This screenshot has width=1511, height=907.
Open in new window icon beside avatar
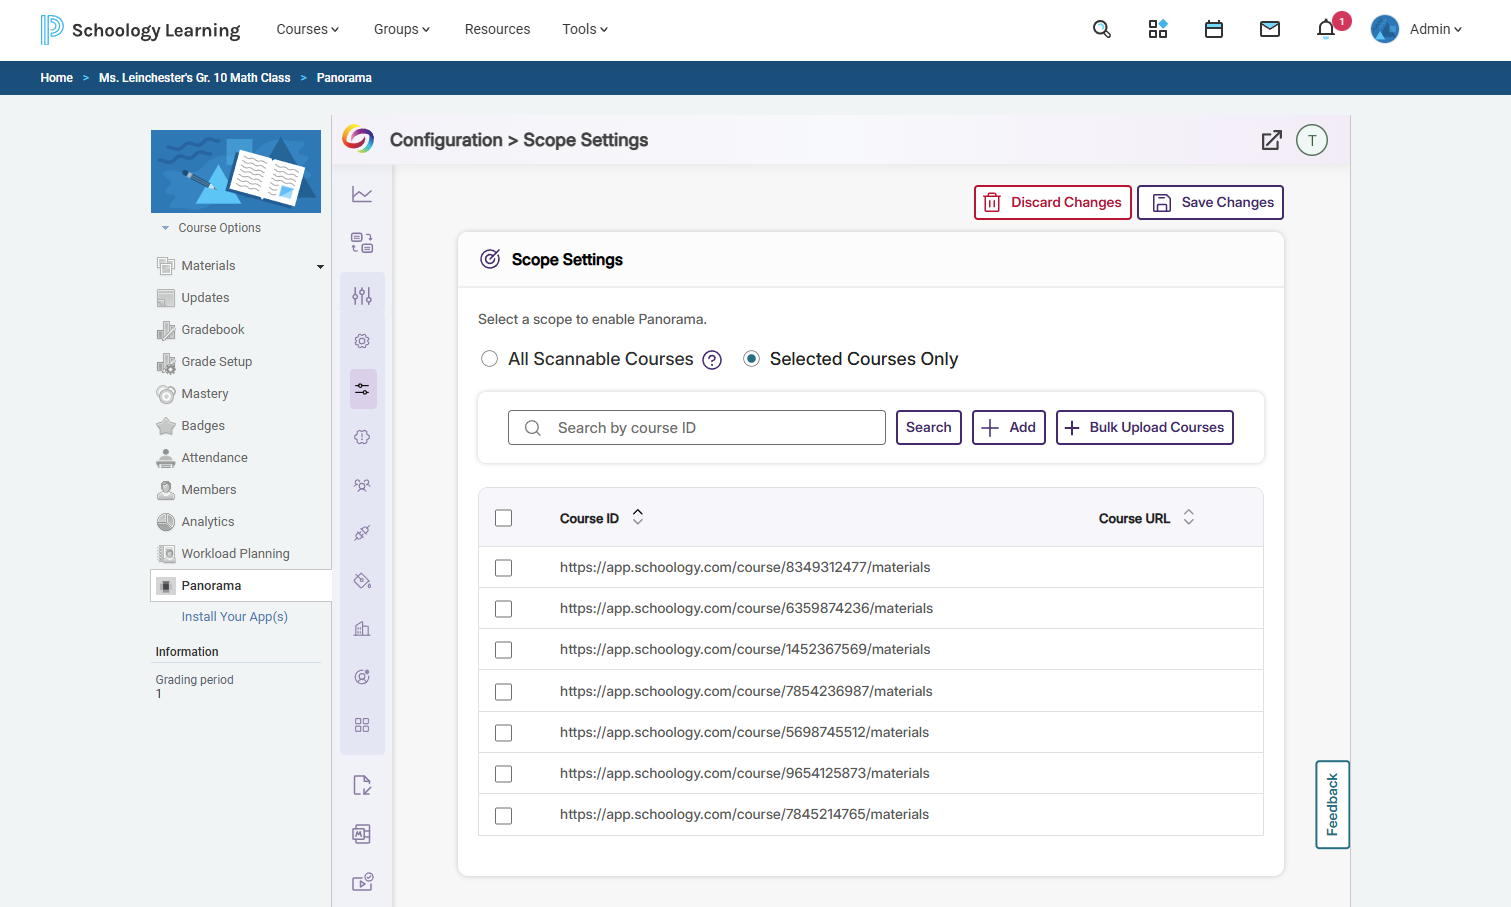(x=1271, y=140)
